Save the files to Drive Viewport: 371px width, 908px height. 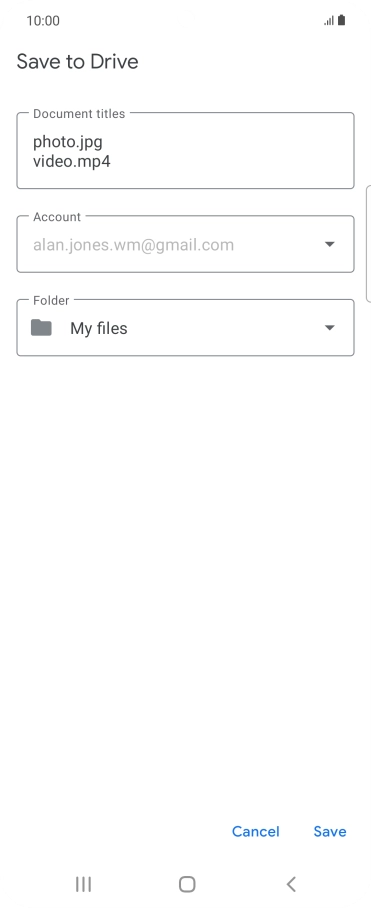pyautogui.click(x=330, y=831)
